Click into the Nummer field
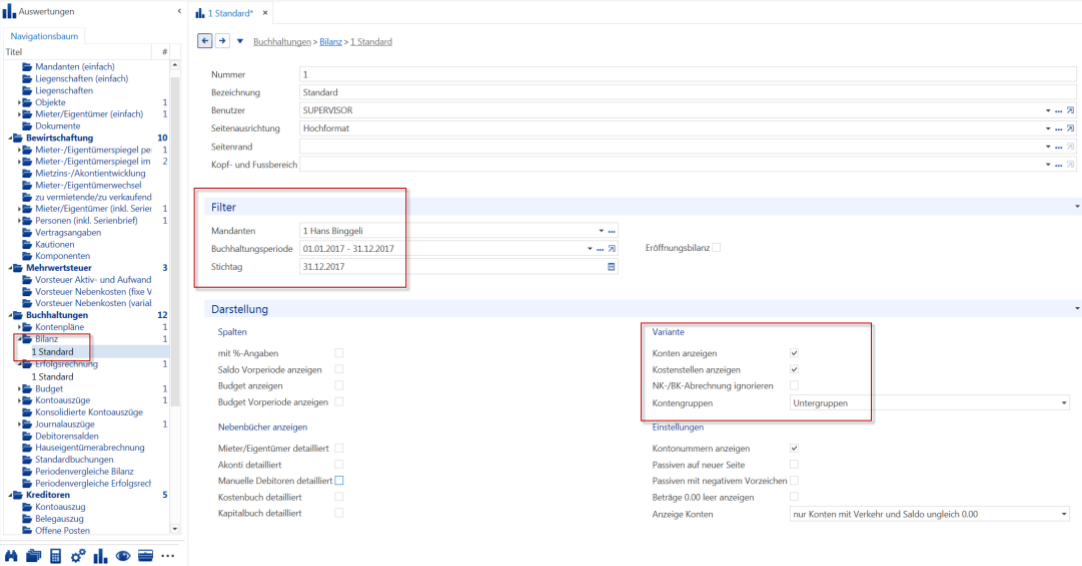Viewport: 1082px width, 566px height. (687, 75)
